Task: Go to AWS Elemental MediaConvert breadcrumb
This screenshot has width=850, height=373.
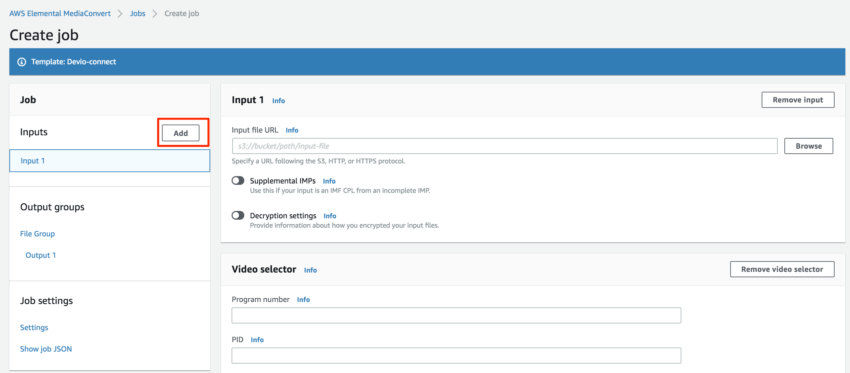Action: click(x=60, y=14)
